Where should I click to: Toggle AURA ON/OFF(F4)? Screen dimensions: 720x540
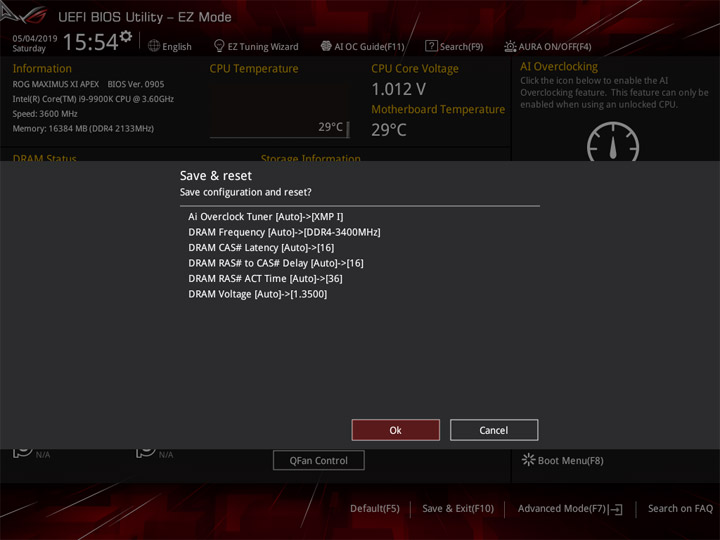tap(555, 46)
